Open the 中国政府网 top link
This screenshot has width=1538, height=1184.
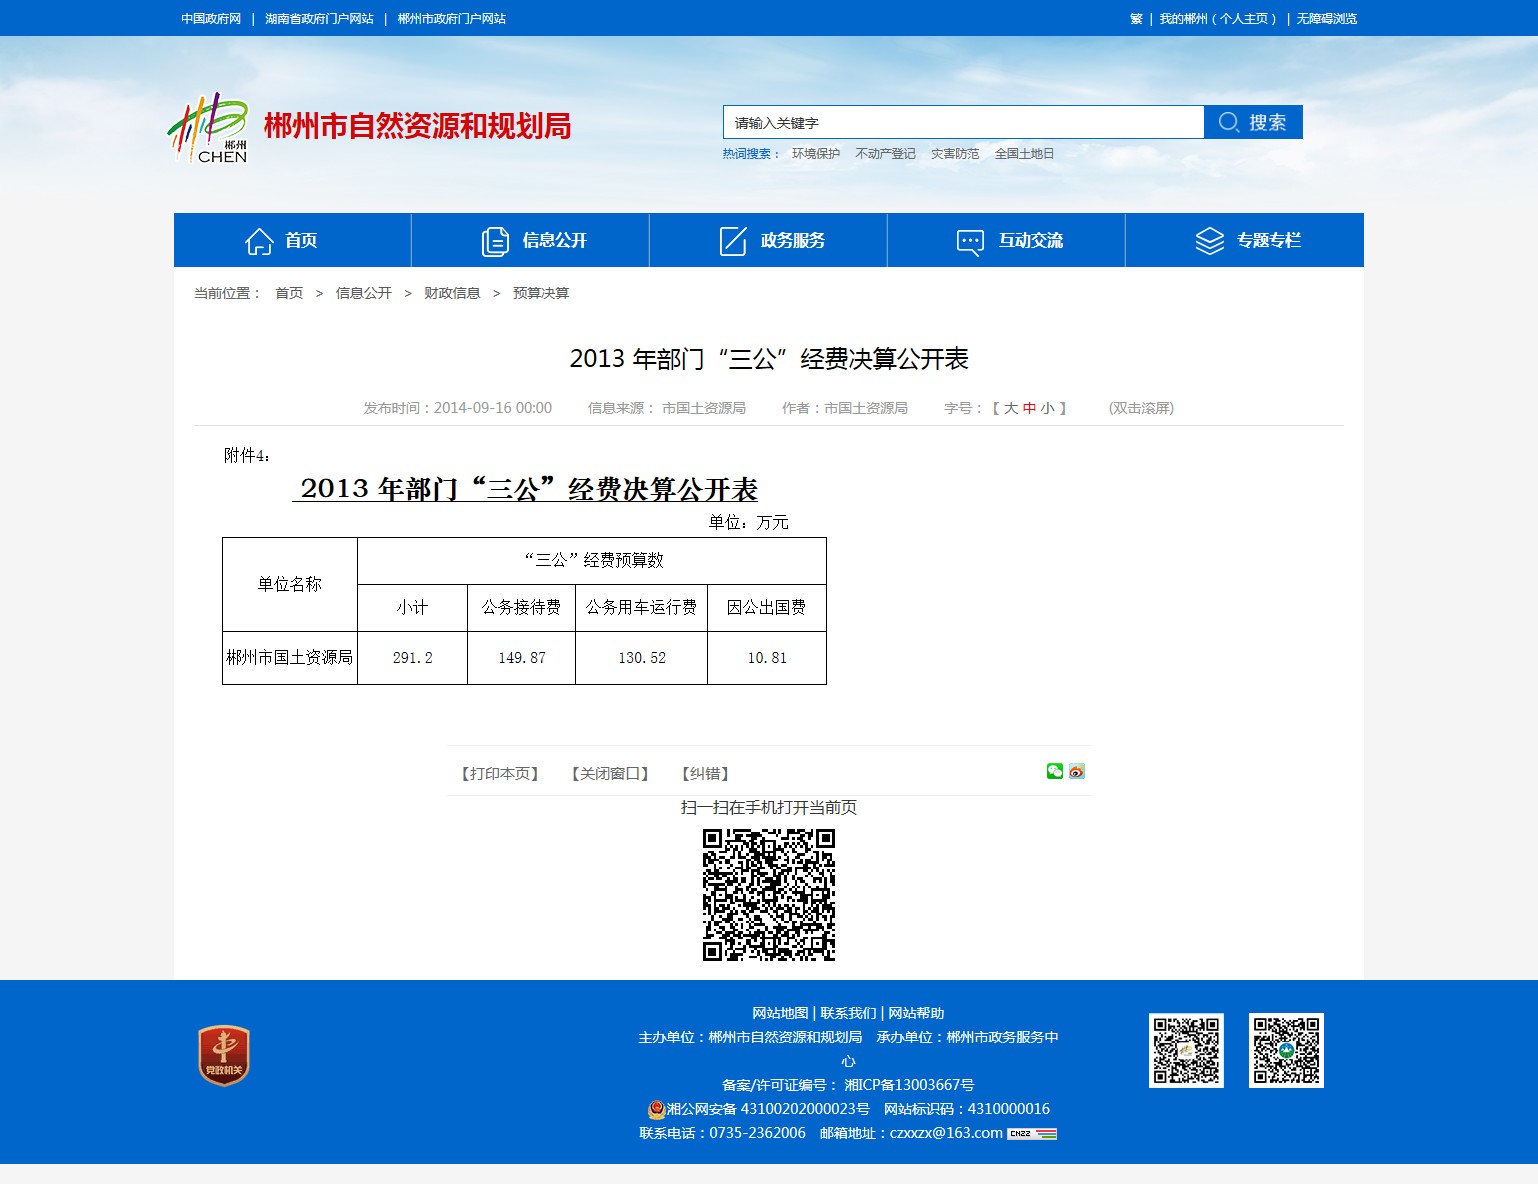click(211, 19)
